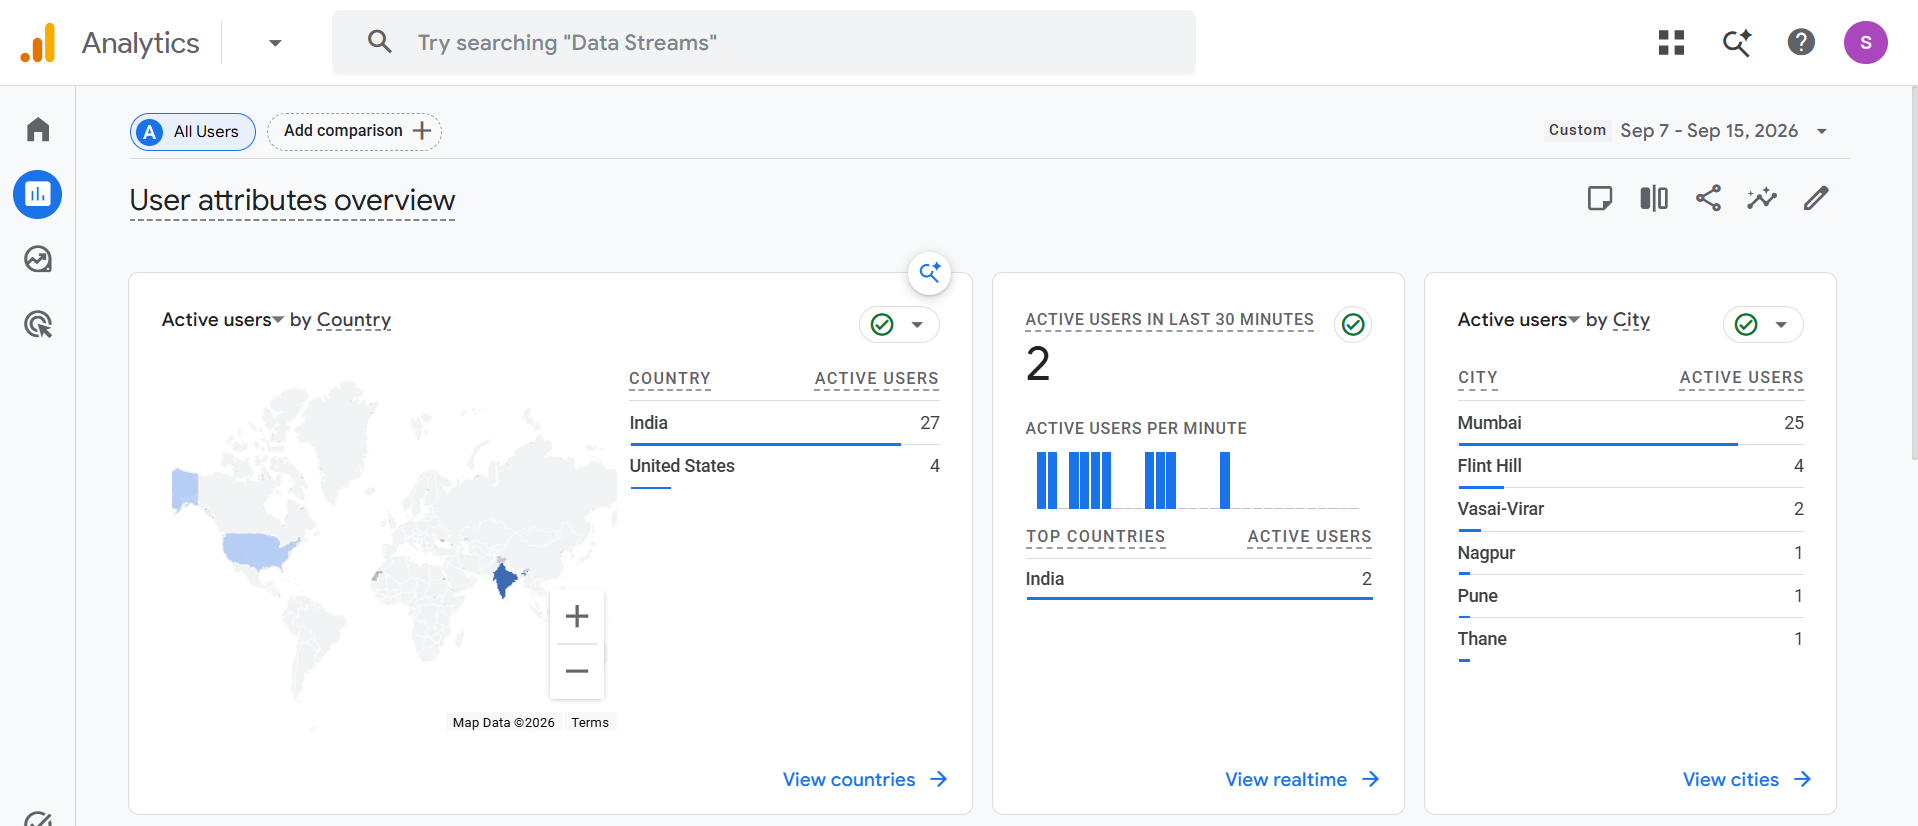1918x826 pixels.
Task: Follow the View cities link
Action: tap(1747, 779)
